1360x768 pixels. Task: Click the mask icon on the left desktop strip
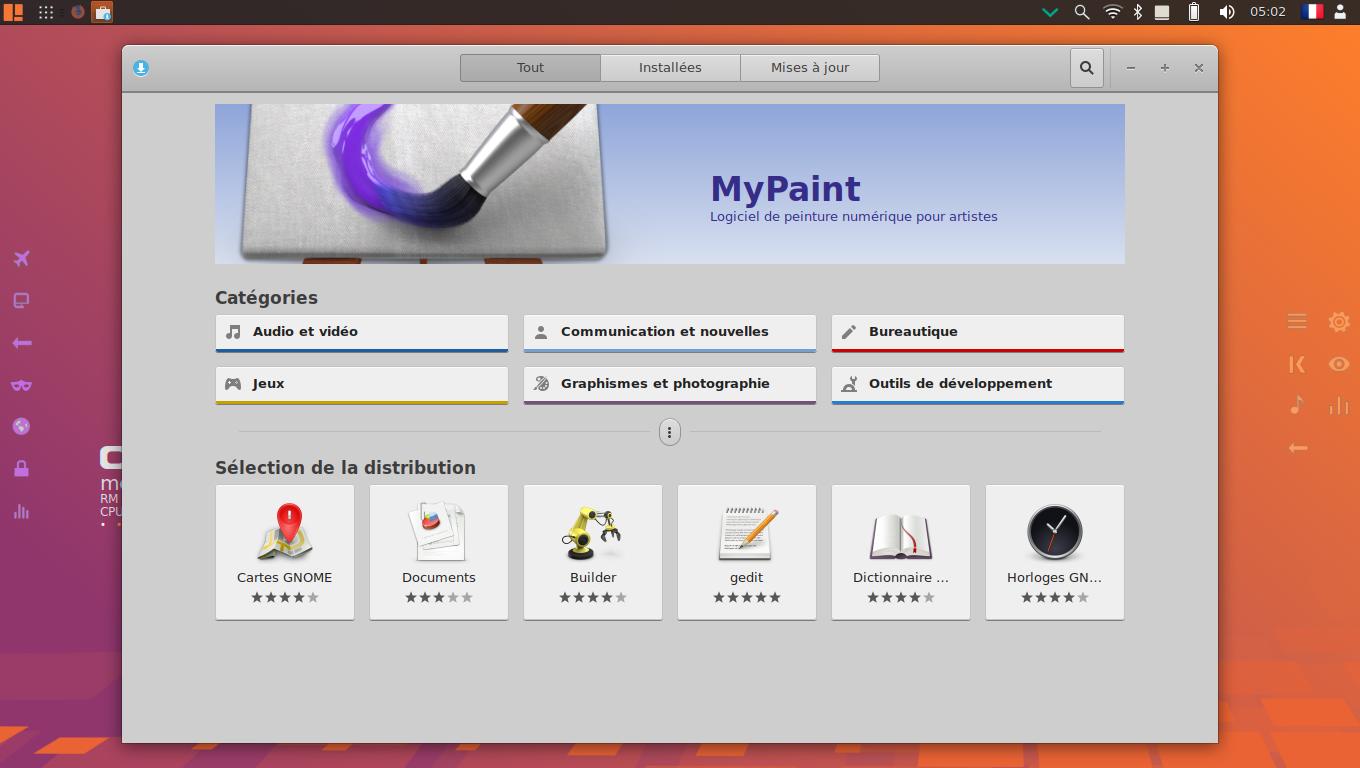coord(21,385)
